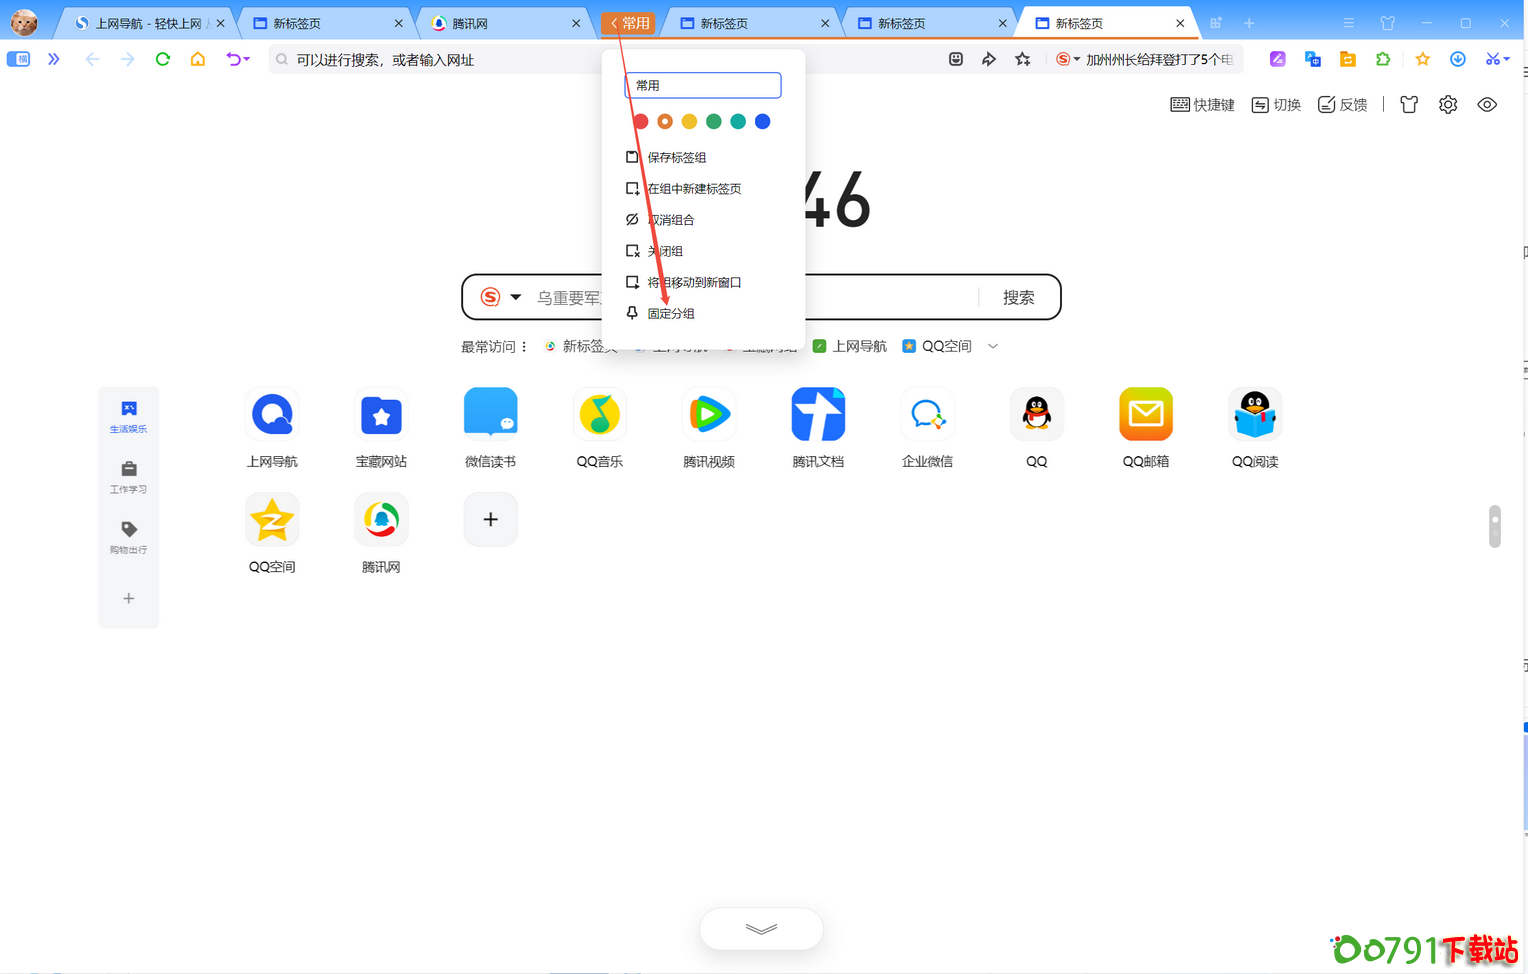Open the 腾讯视频 shortcut icon
The width and height of the screenshot is (1528, 974).
(x=708, y=415)
